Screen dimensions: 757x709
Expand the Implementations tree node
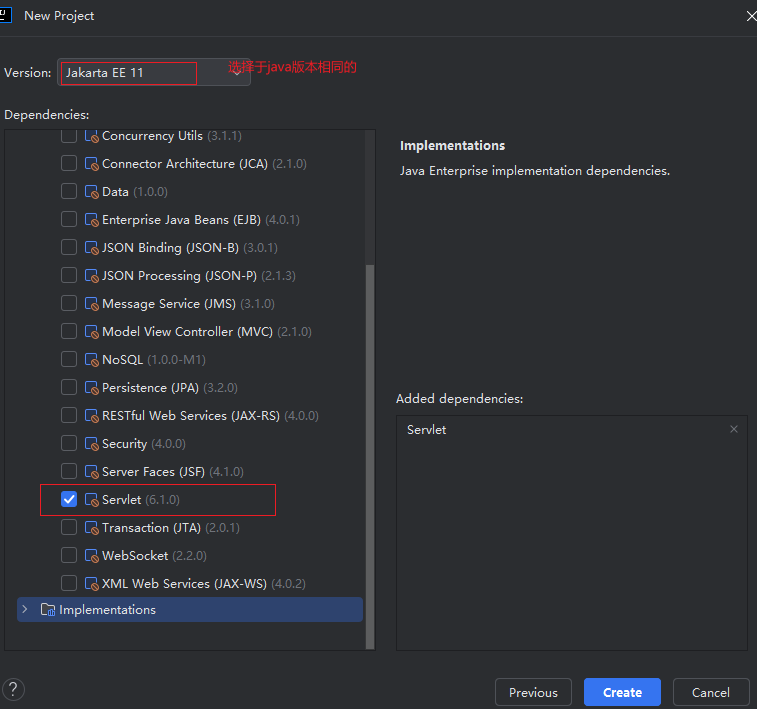coord(25,610)
